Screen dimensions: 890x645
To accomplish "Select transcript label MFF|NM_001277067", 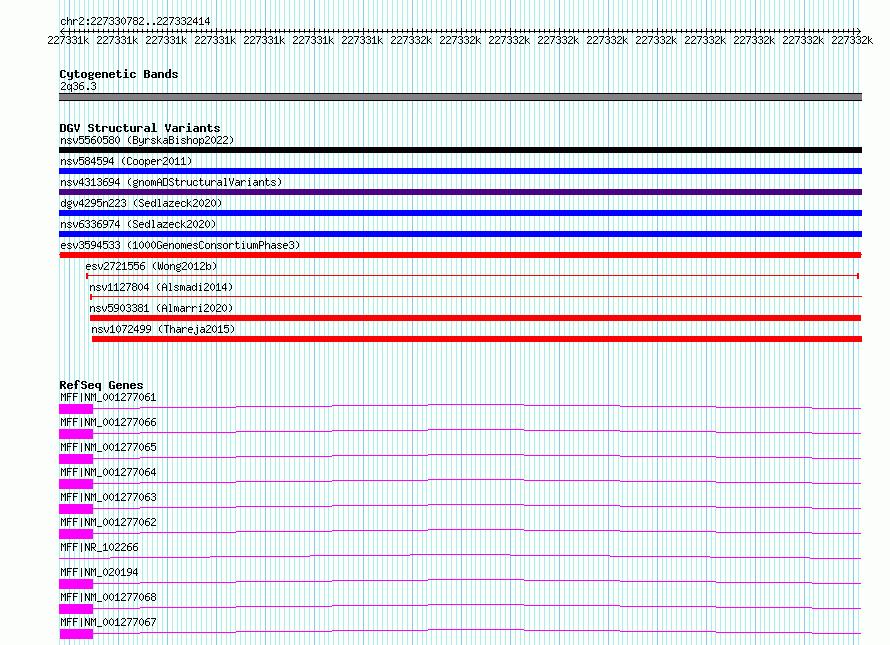I will click(108, 622).
